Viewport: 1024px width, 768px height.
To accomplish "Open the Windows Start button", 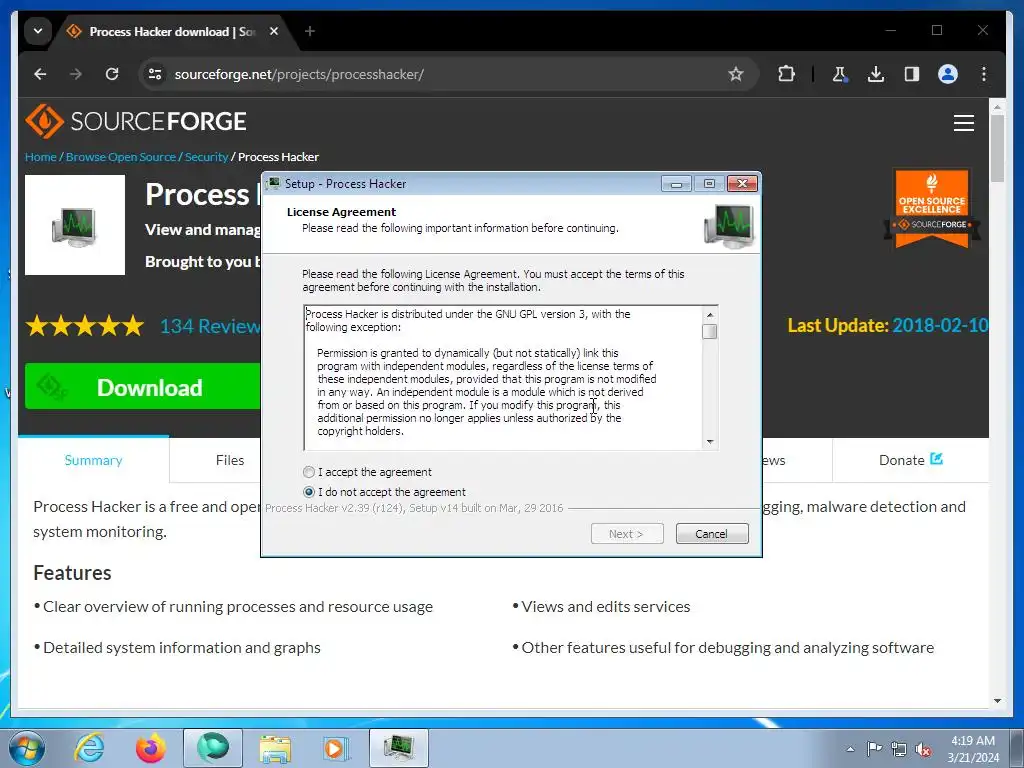I will click(27, 748).
